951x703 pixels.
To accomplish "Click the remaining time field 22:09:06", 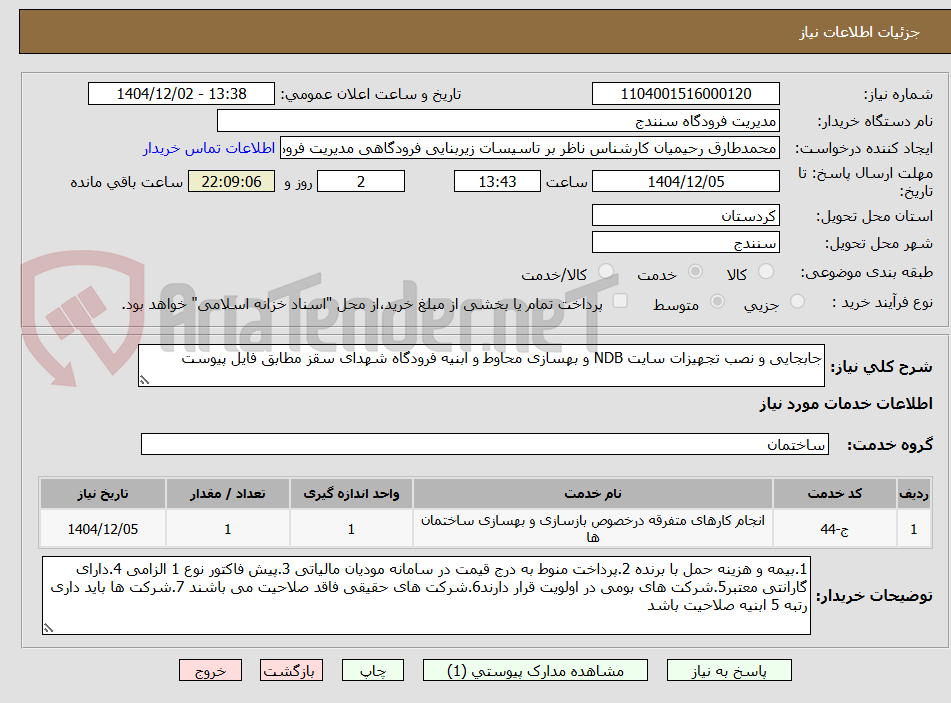I will (x=231, y=181).
